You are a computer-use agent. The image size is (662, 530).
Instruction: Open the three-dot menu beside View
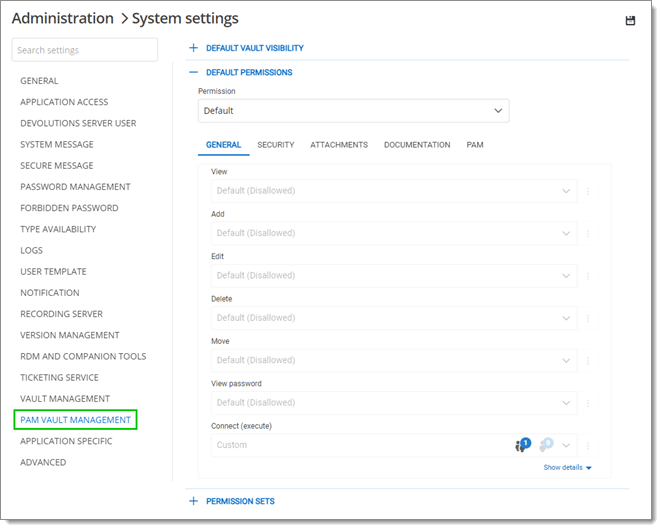(x=588, y=191)
